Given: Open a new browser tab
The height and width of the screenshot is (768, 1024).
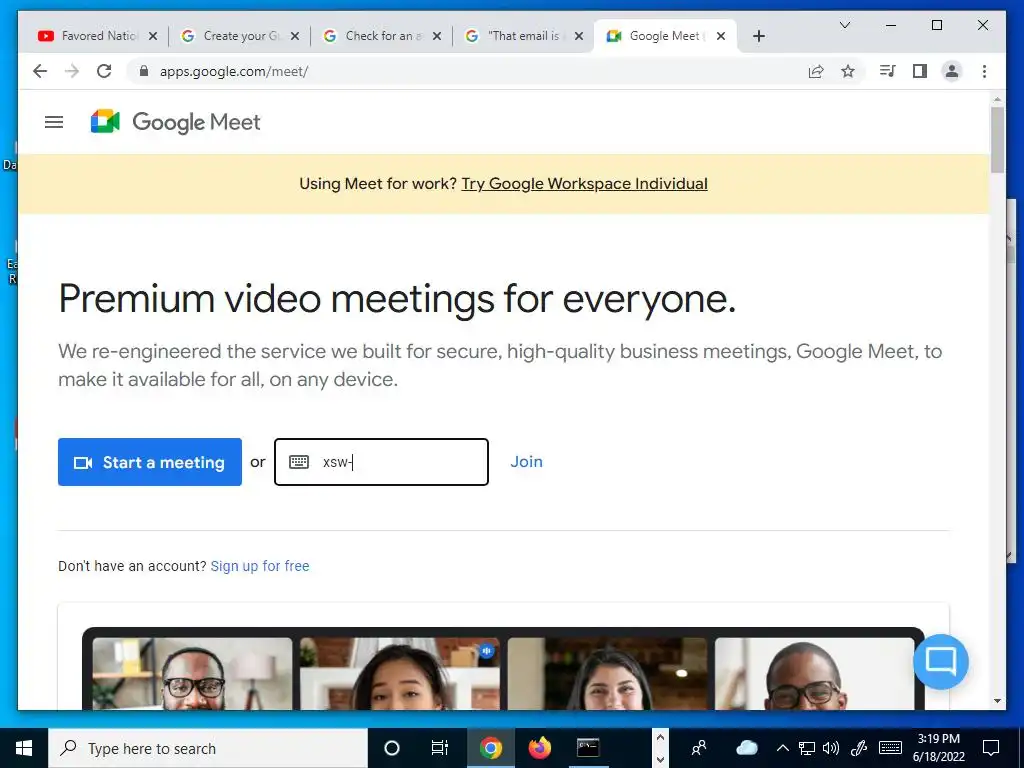Looking at the screenshot, I should pyautogui.click(x=758, y=36).
